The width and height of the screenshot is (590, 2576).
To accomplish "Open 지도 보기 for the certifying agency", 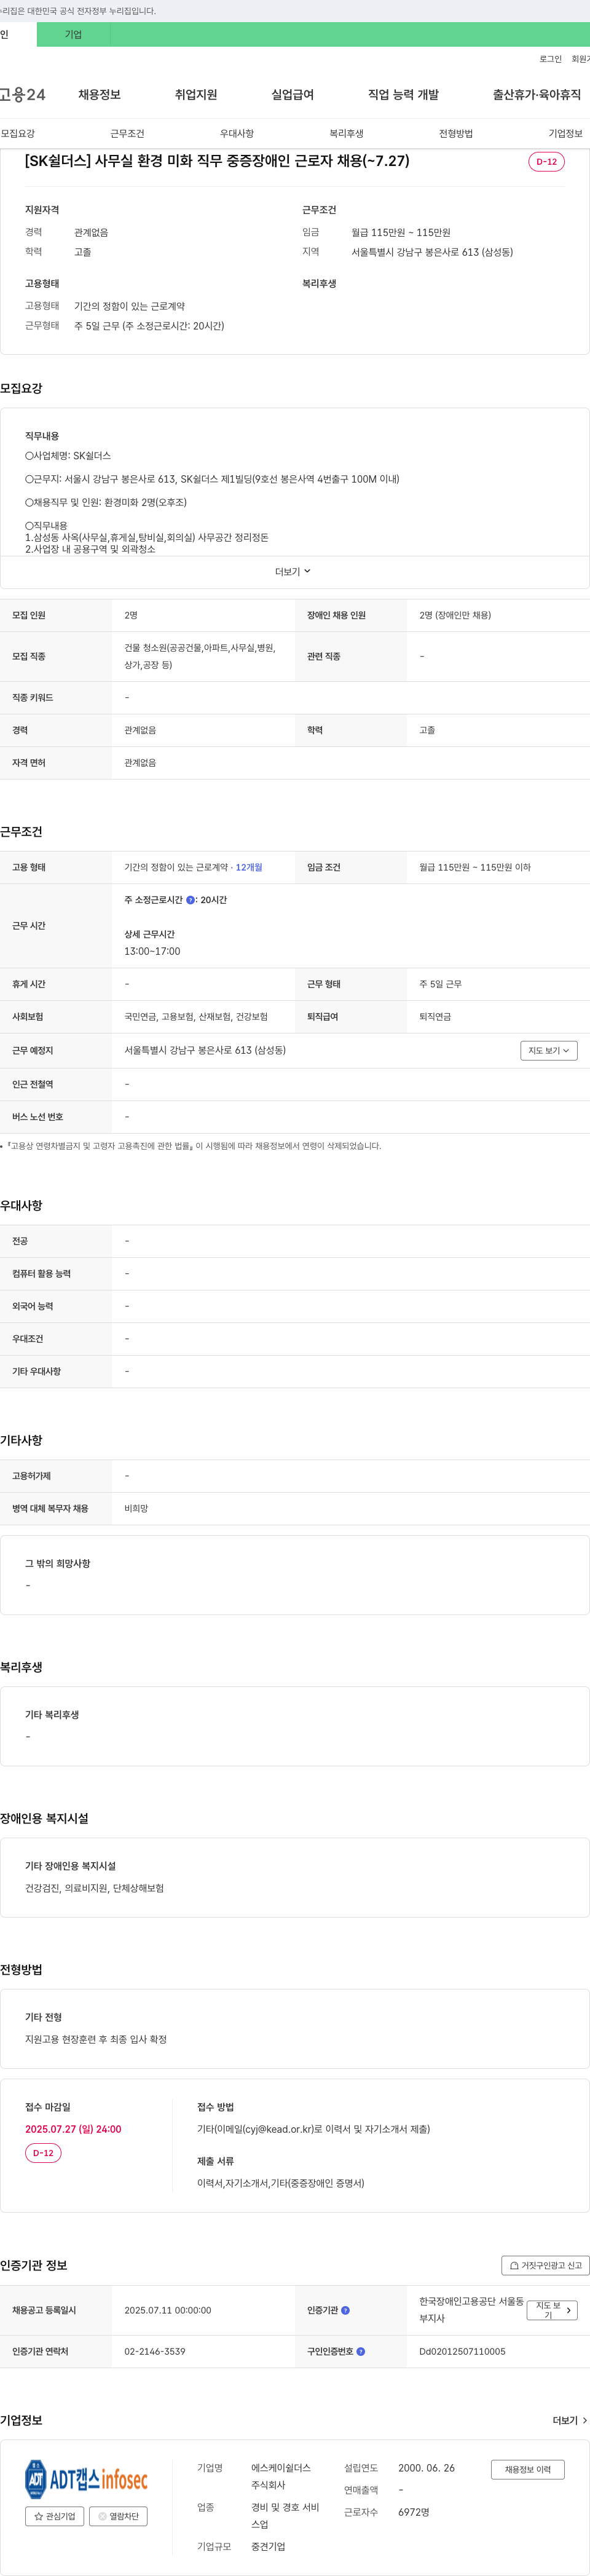I will pyautogui.click(x=552, y=2310).
